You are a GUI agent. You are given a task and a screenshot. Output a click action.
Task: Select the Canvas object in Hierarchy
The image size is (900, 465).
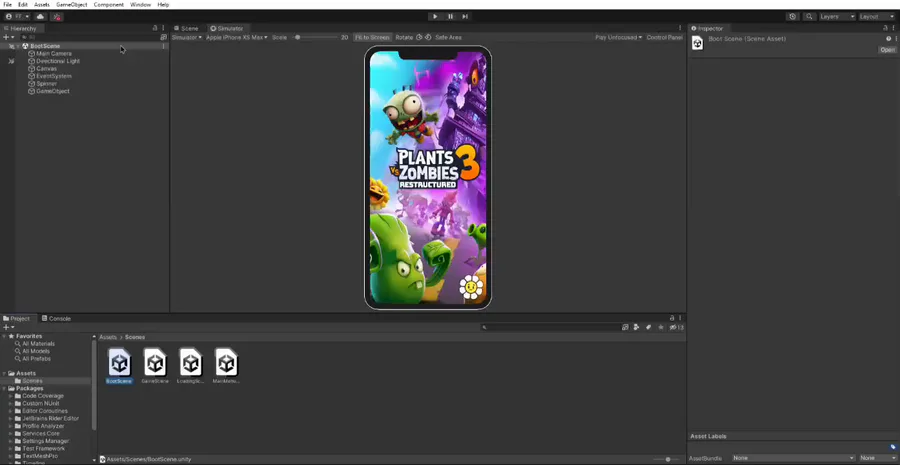point(46,68)
